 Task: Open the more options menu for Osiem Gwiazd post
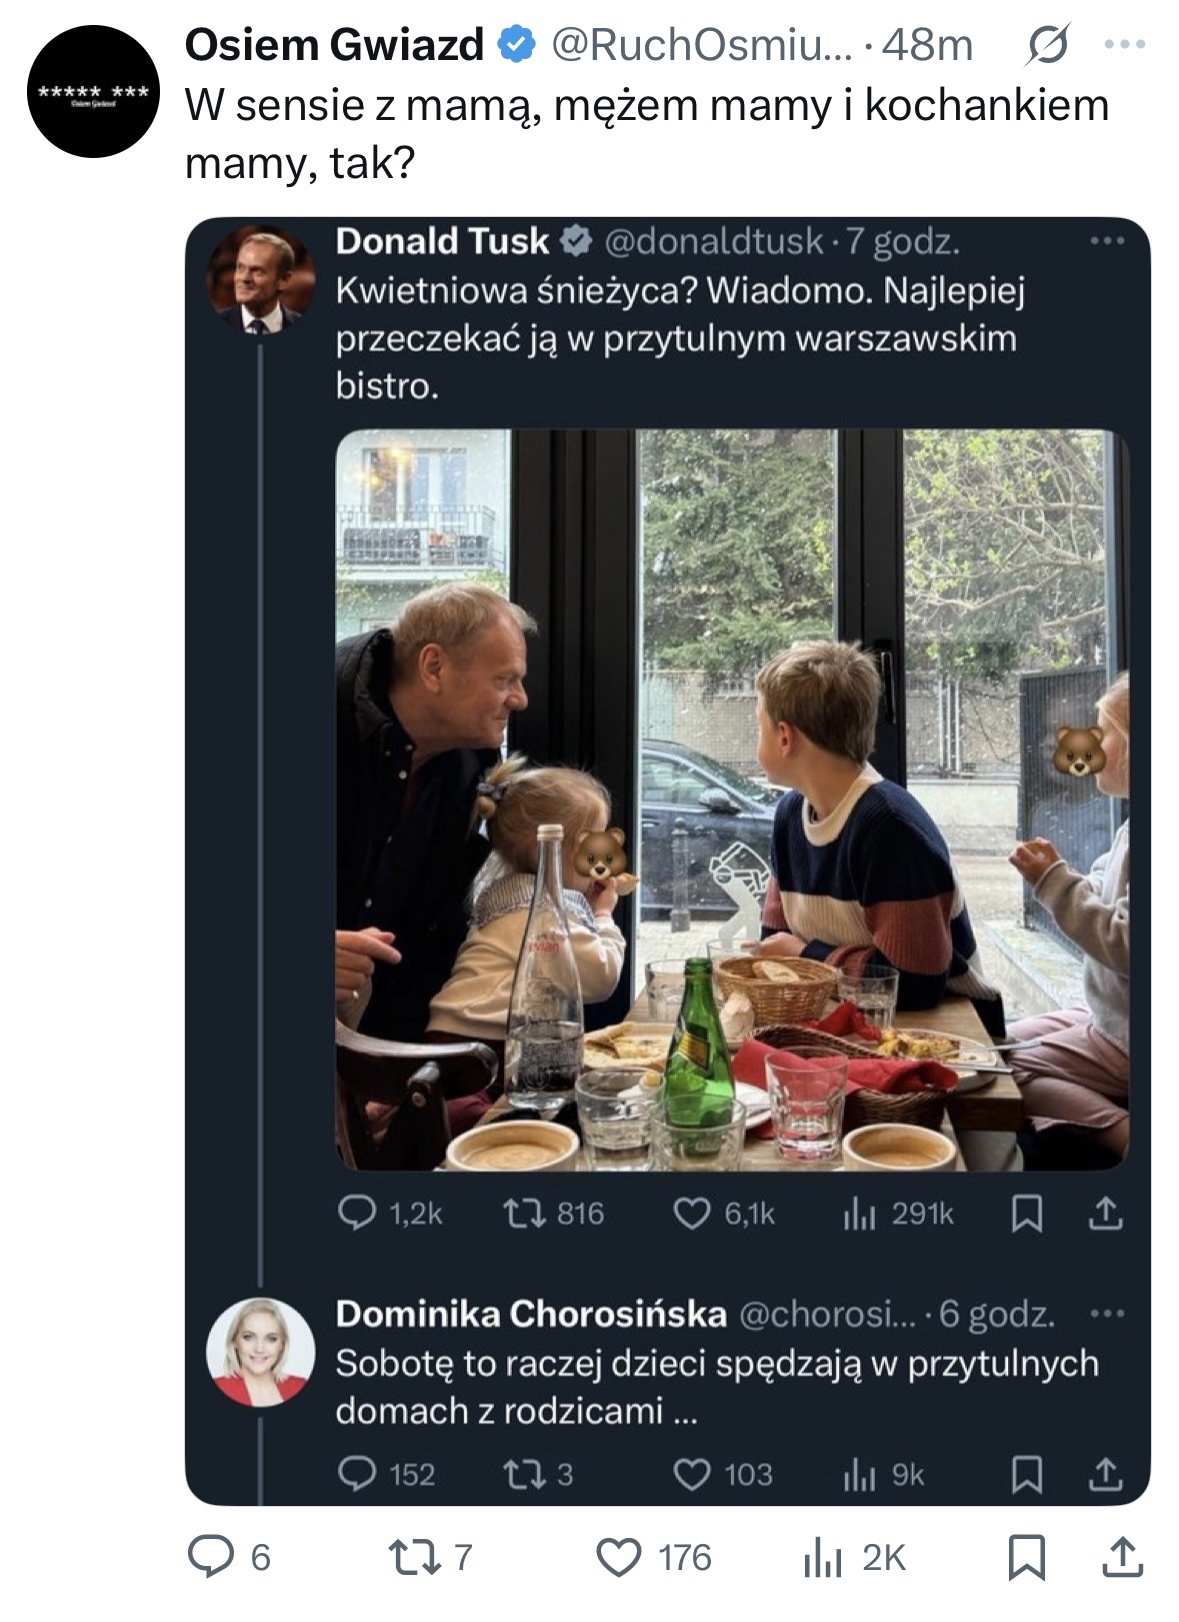[1128, 45]
